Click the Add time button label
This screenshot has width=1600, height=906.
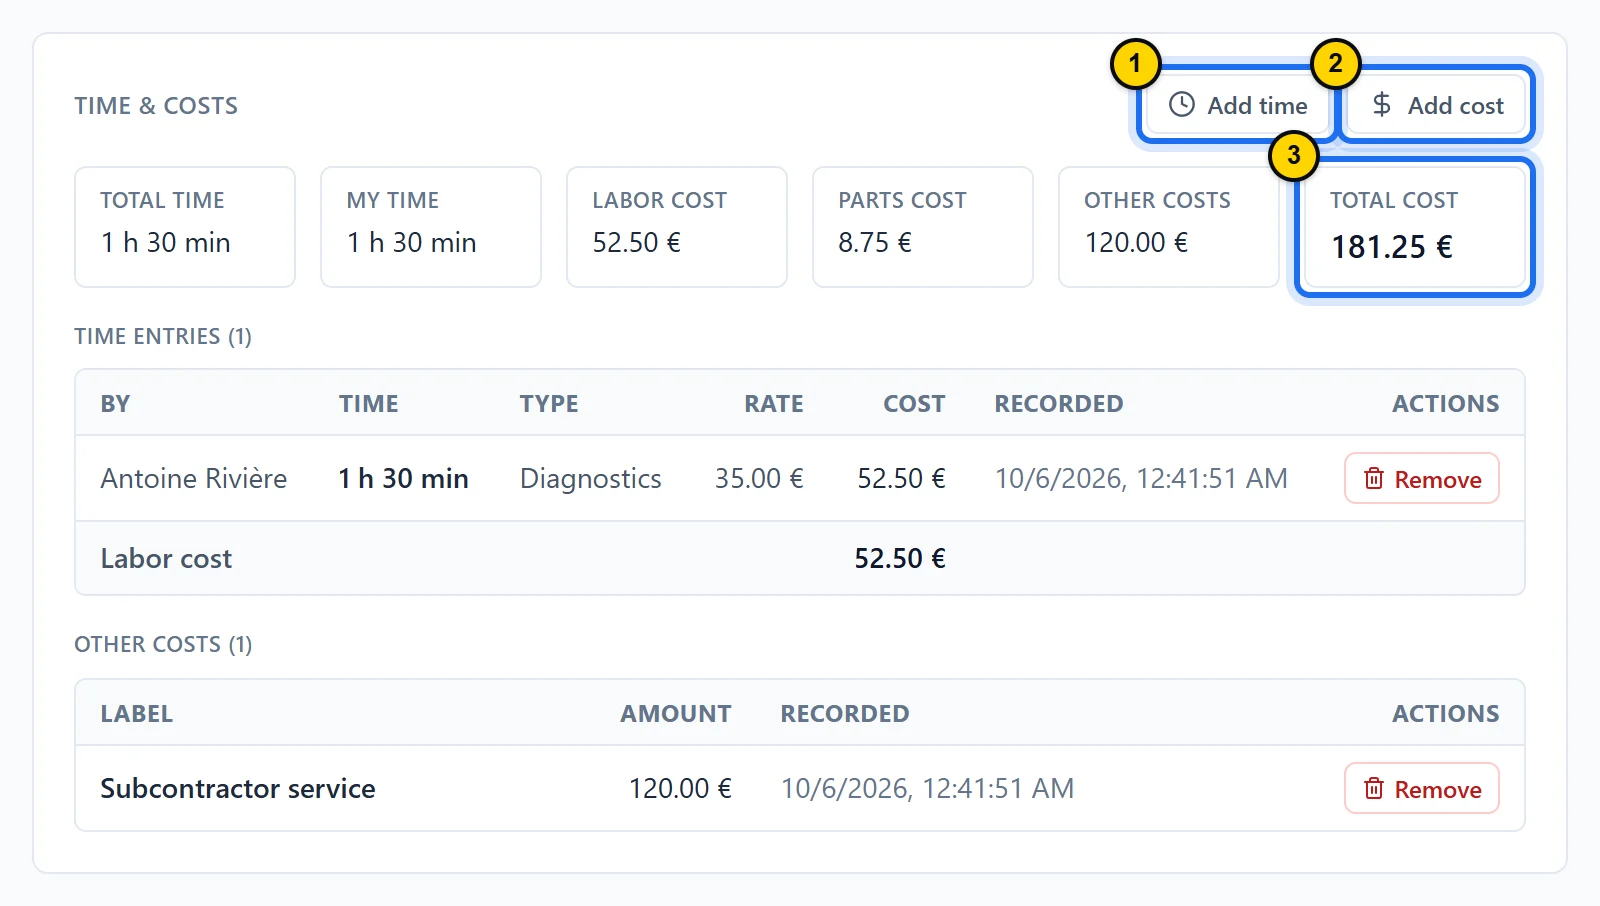[1257, 105]
